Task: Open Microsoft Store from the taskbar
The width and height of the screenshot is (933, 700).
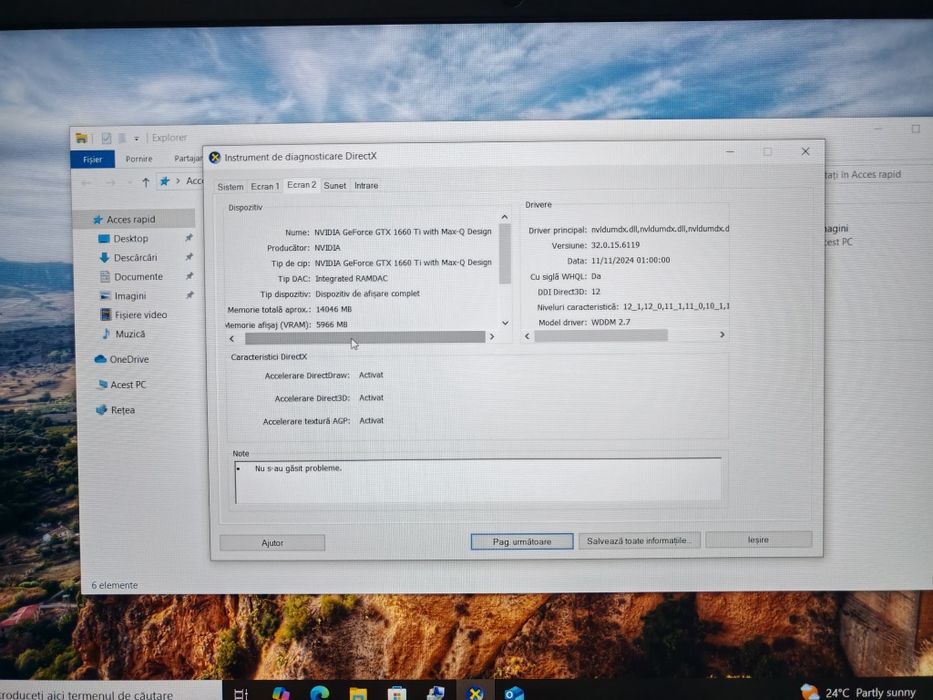Action: coord(397,693)
